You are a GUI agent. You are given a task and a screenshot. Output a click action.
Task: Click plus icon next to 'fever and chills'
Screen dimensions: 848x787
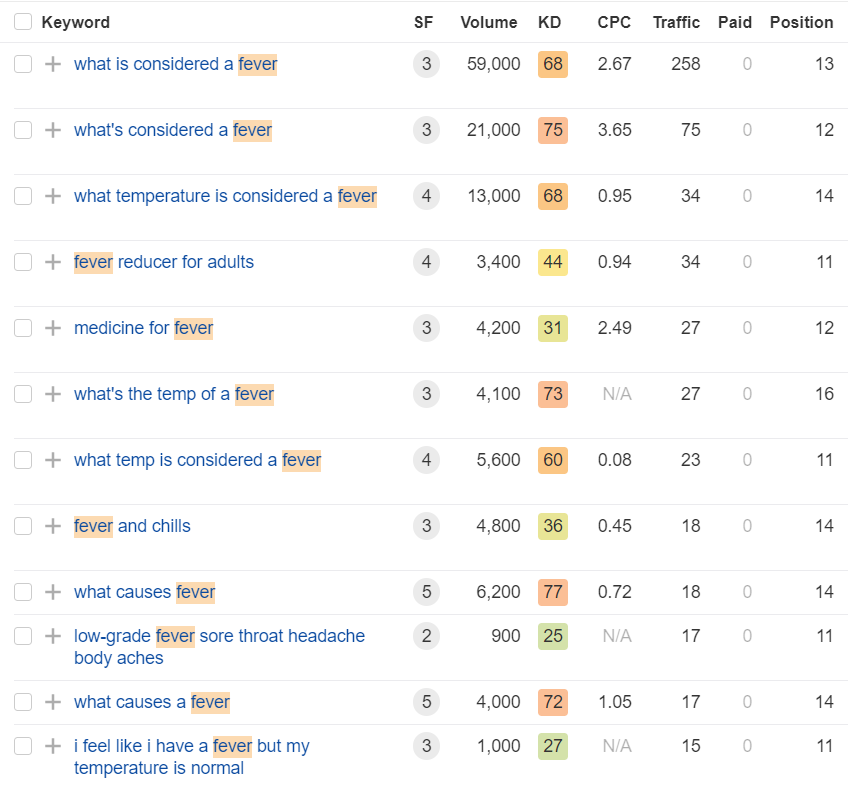tap(53, 526)
